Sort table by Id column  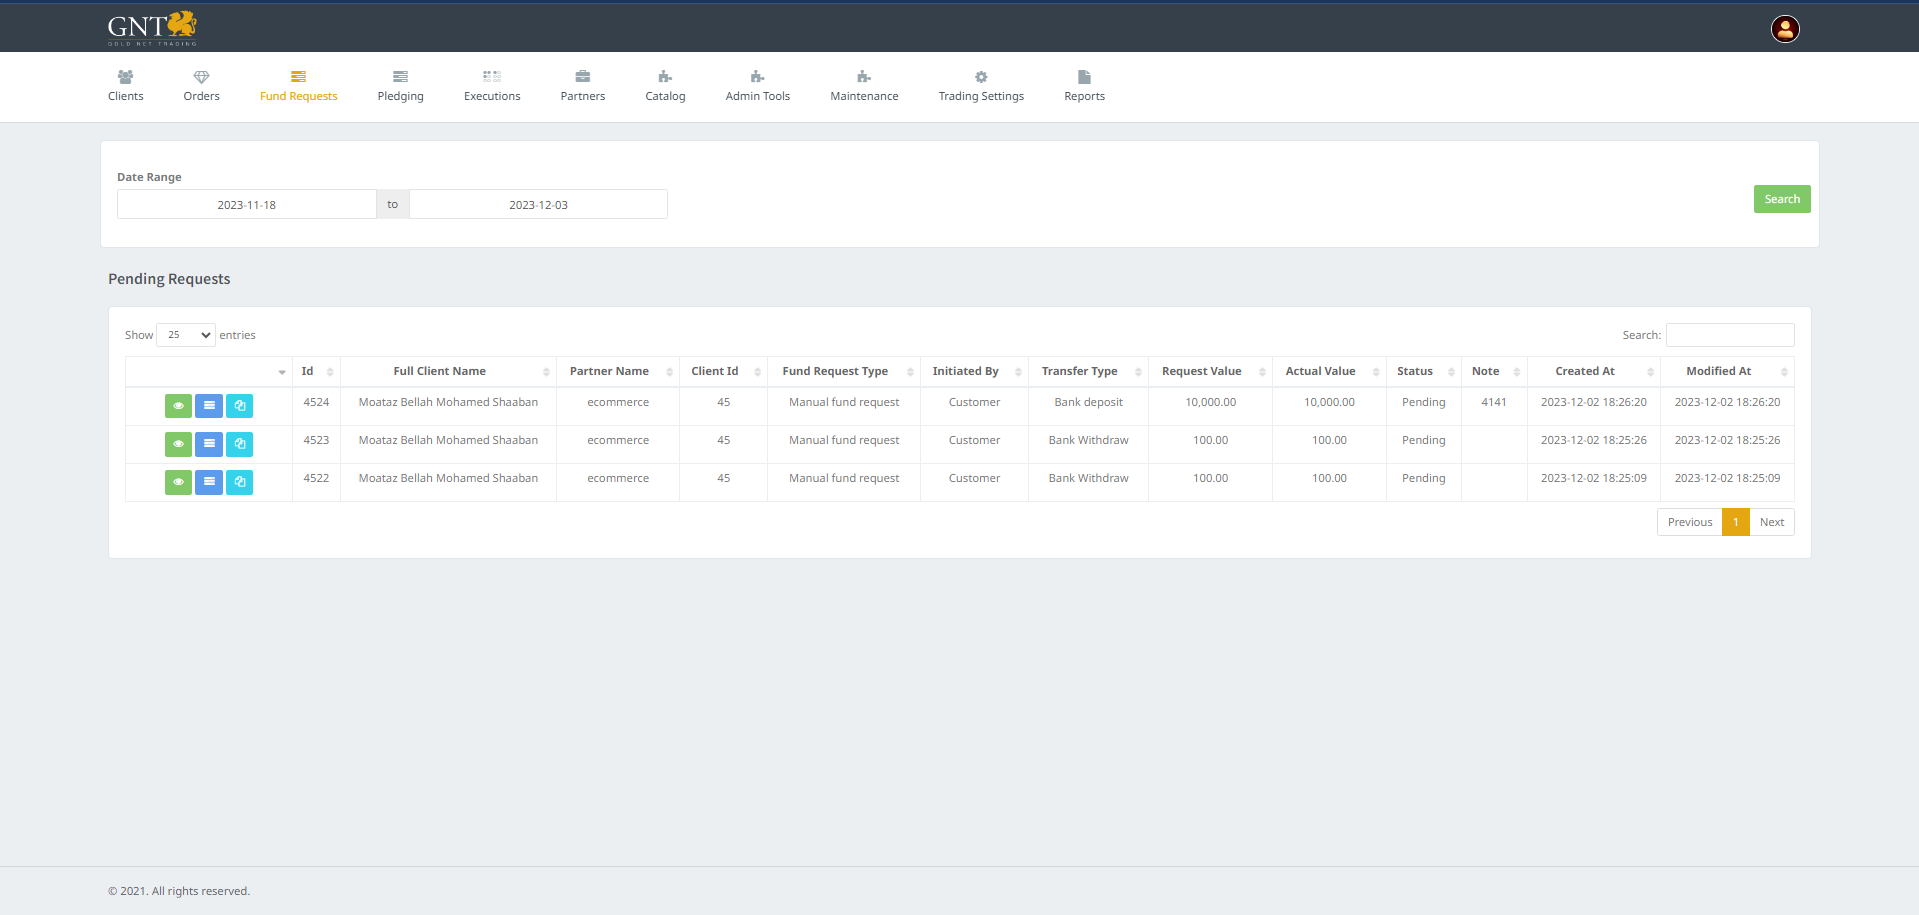316,372
